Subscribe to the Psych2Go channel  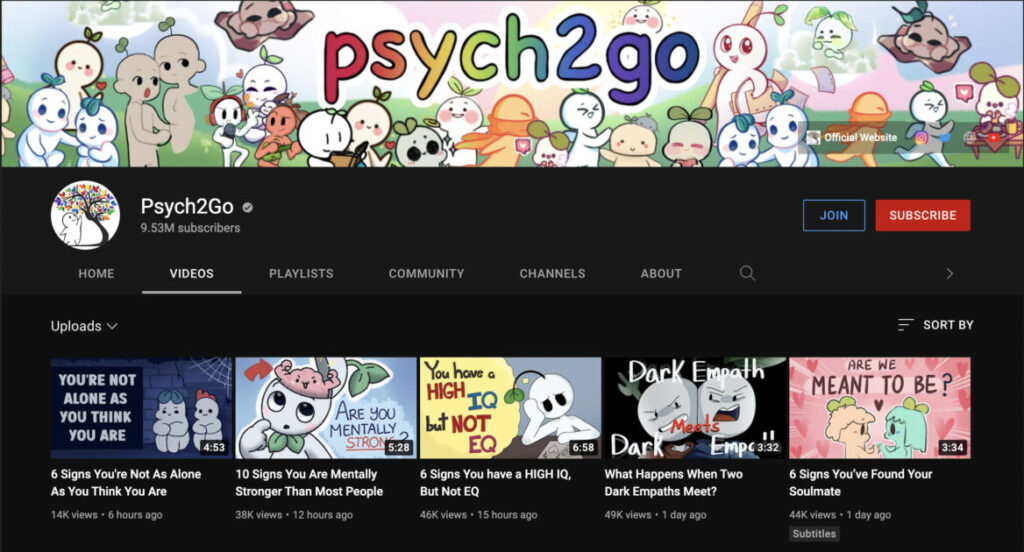click(x=923, y=216)
